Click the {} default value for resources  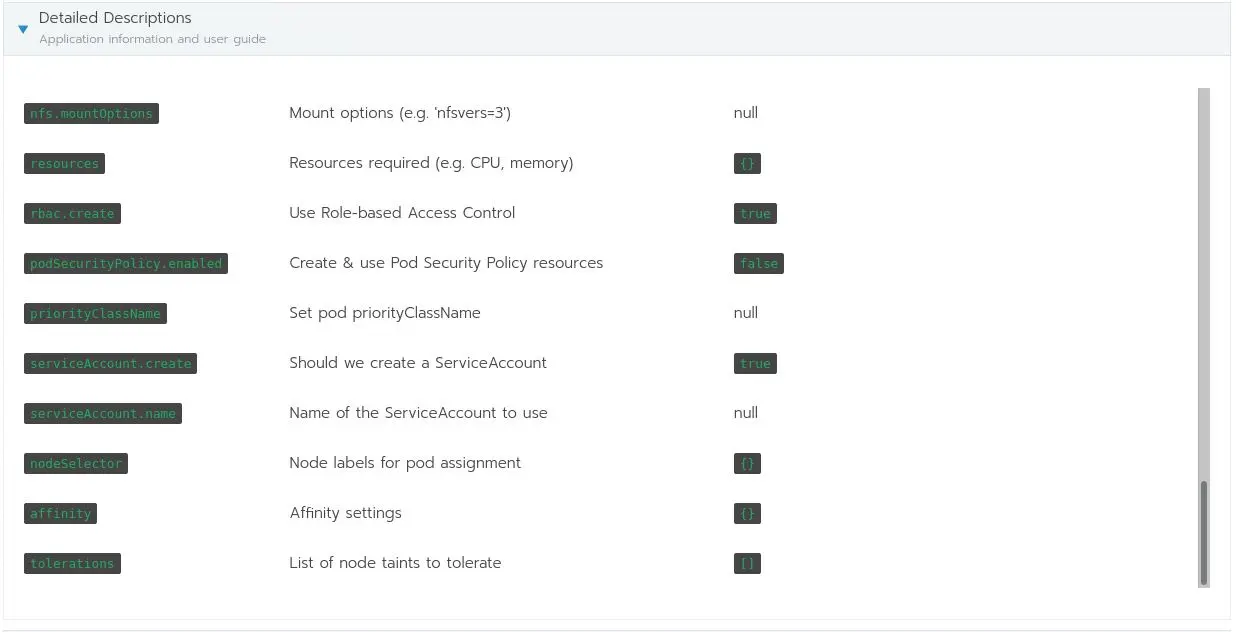coord(747,164)
